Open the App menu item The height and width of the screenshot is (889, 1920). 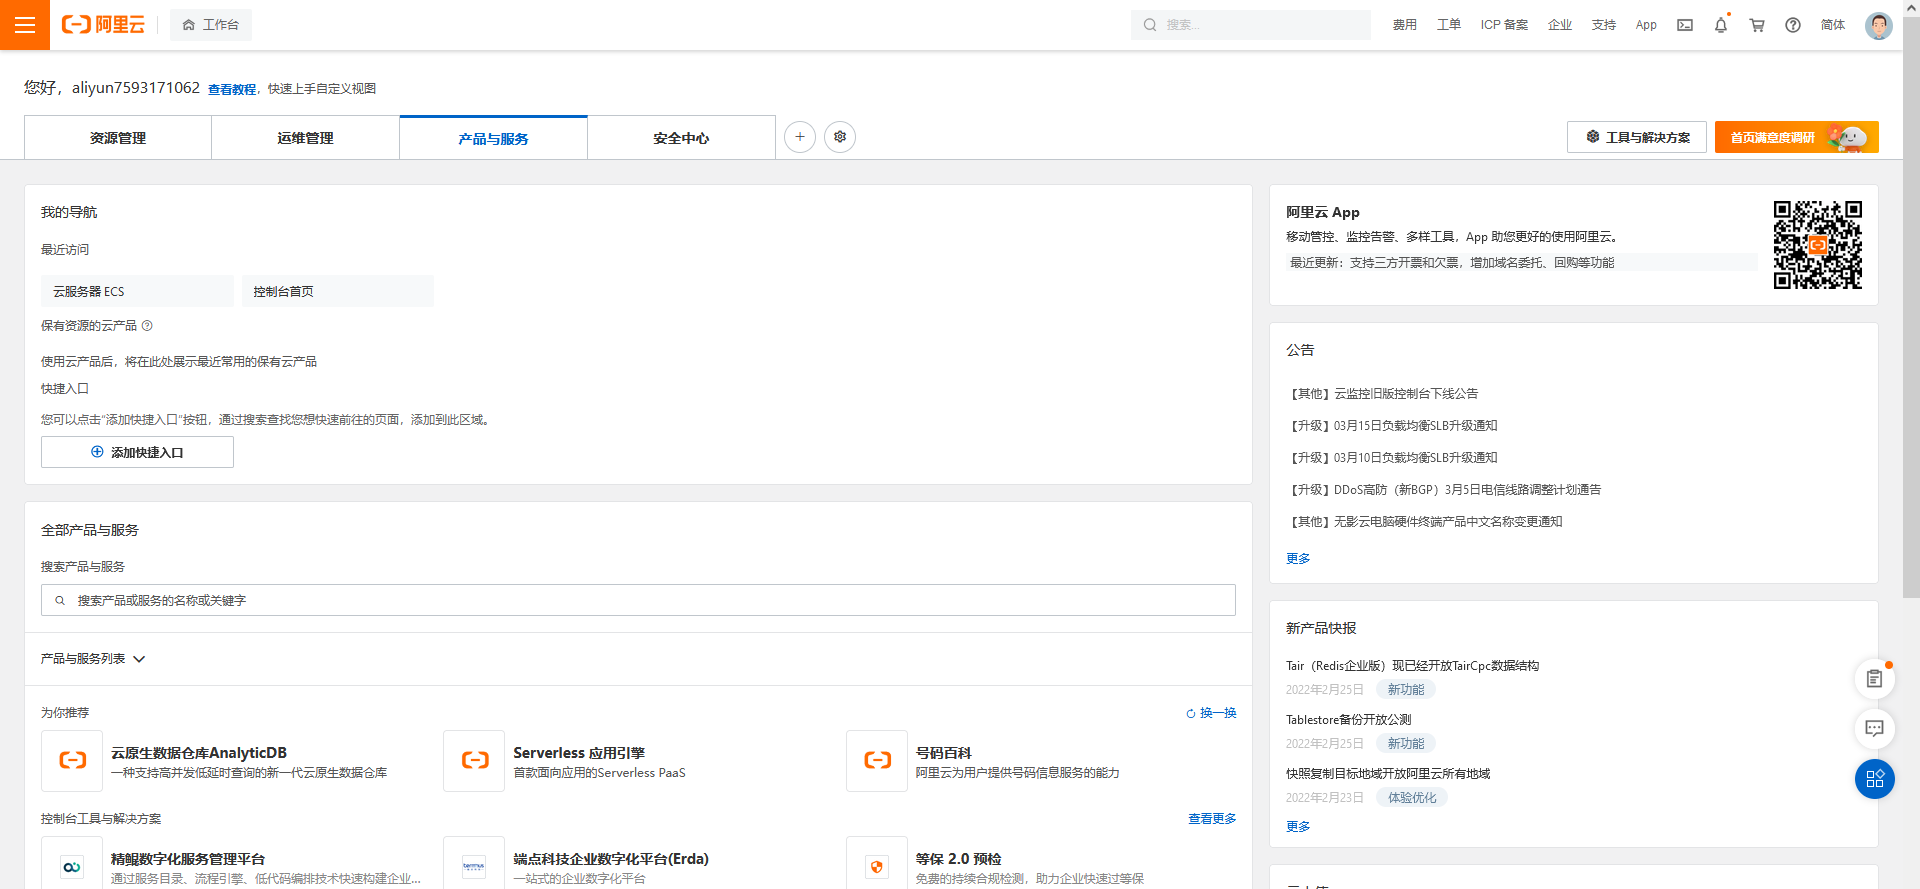pos(1646,25)
